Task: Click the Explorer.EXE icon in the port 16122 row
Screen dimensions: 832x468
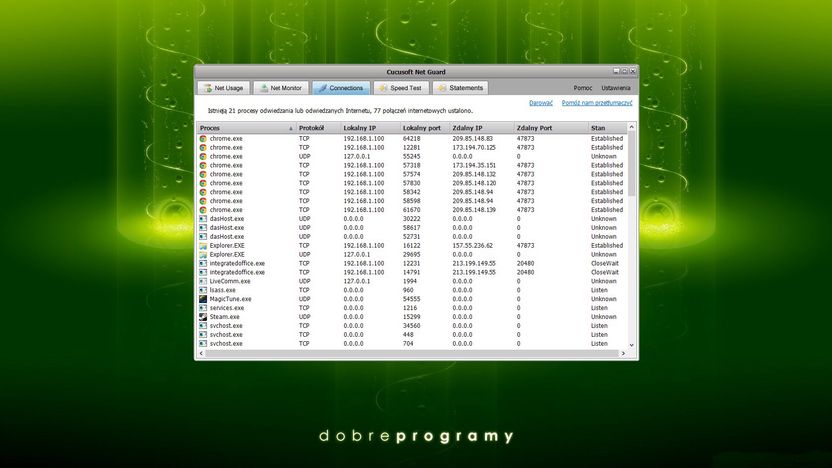Action: pos(203,246)
